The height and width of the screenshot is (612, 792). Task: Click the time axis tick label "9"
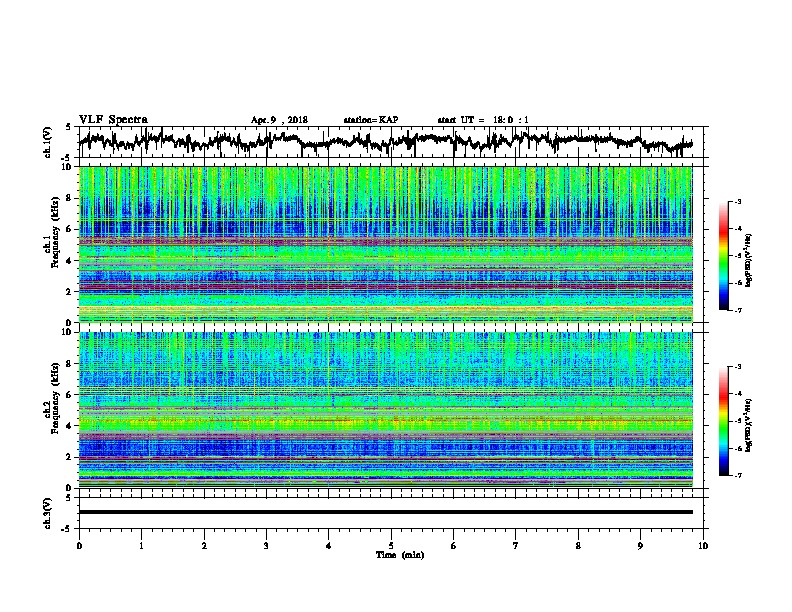coord(640,546)
